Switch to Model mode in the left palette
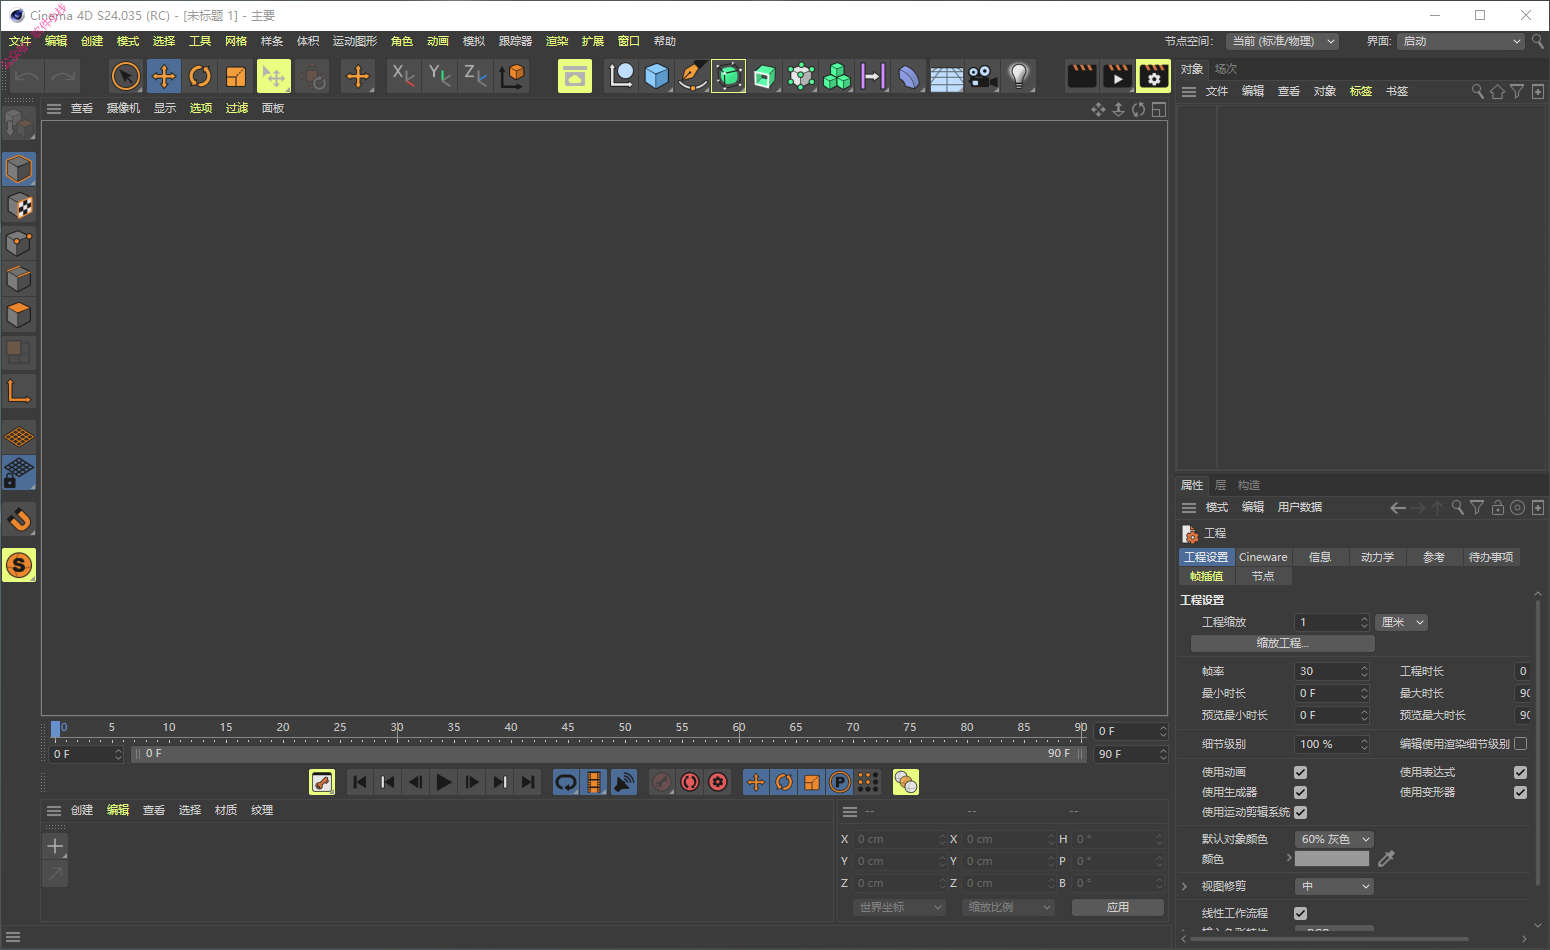 19,169
